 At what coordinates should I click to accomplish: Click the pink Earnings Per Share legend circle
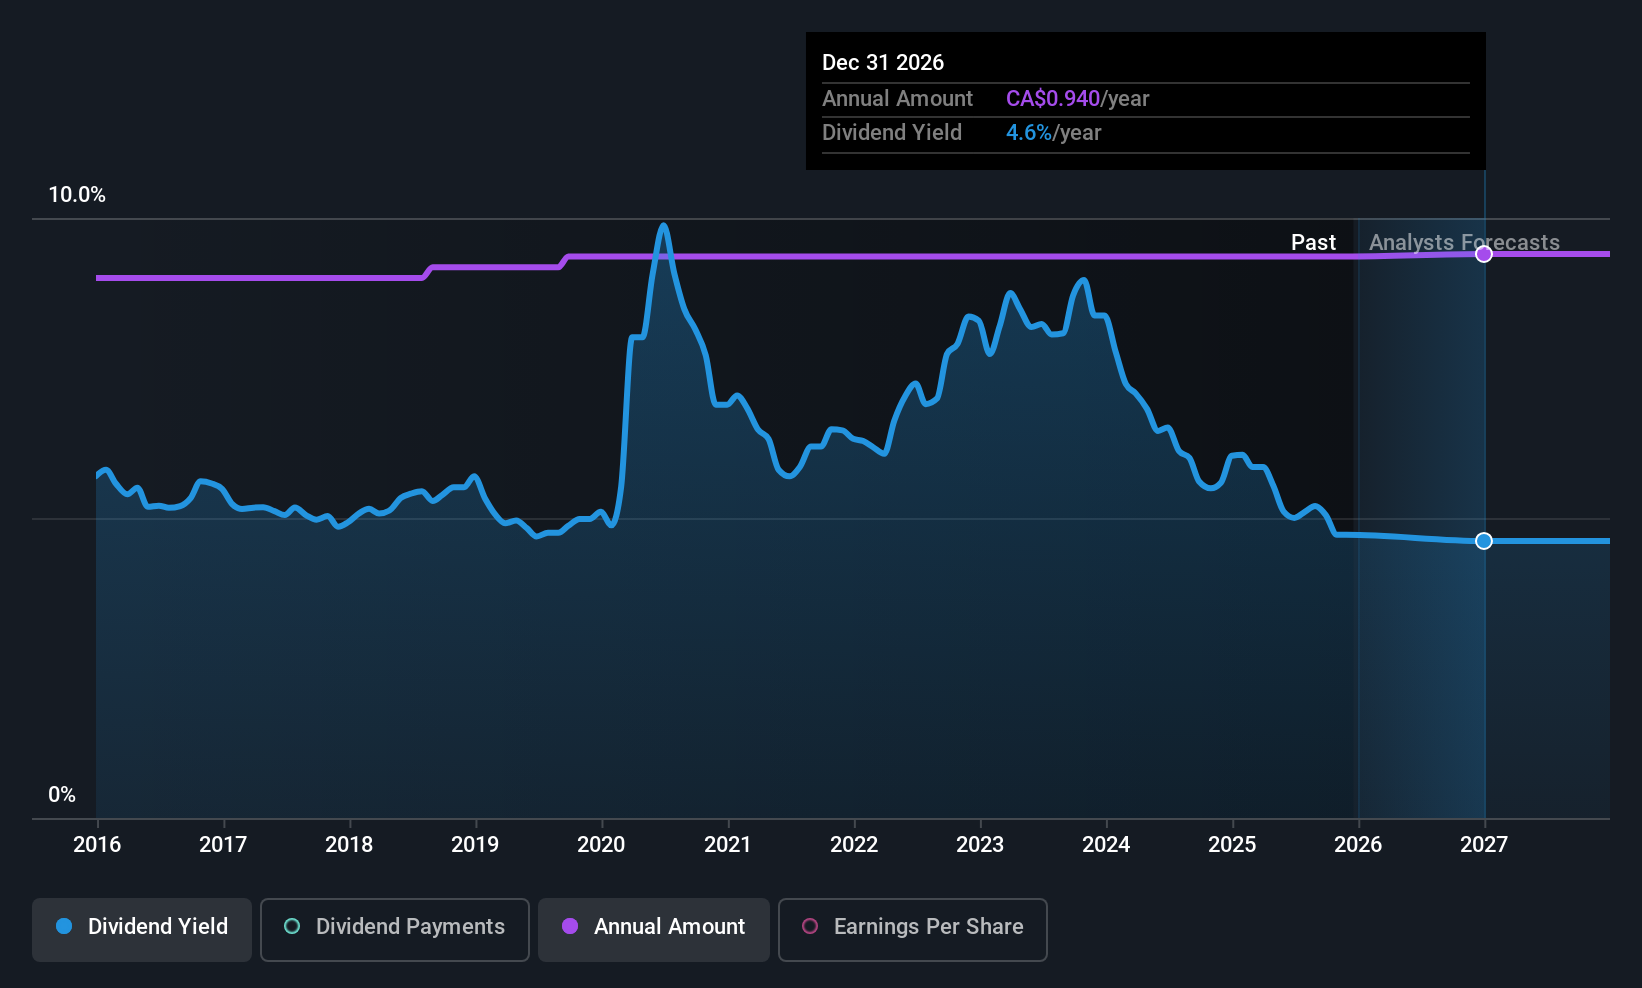pyautogui.click(x=810, y=927)
